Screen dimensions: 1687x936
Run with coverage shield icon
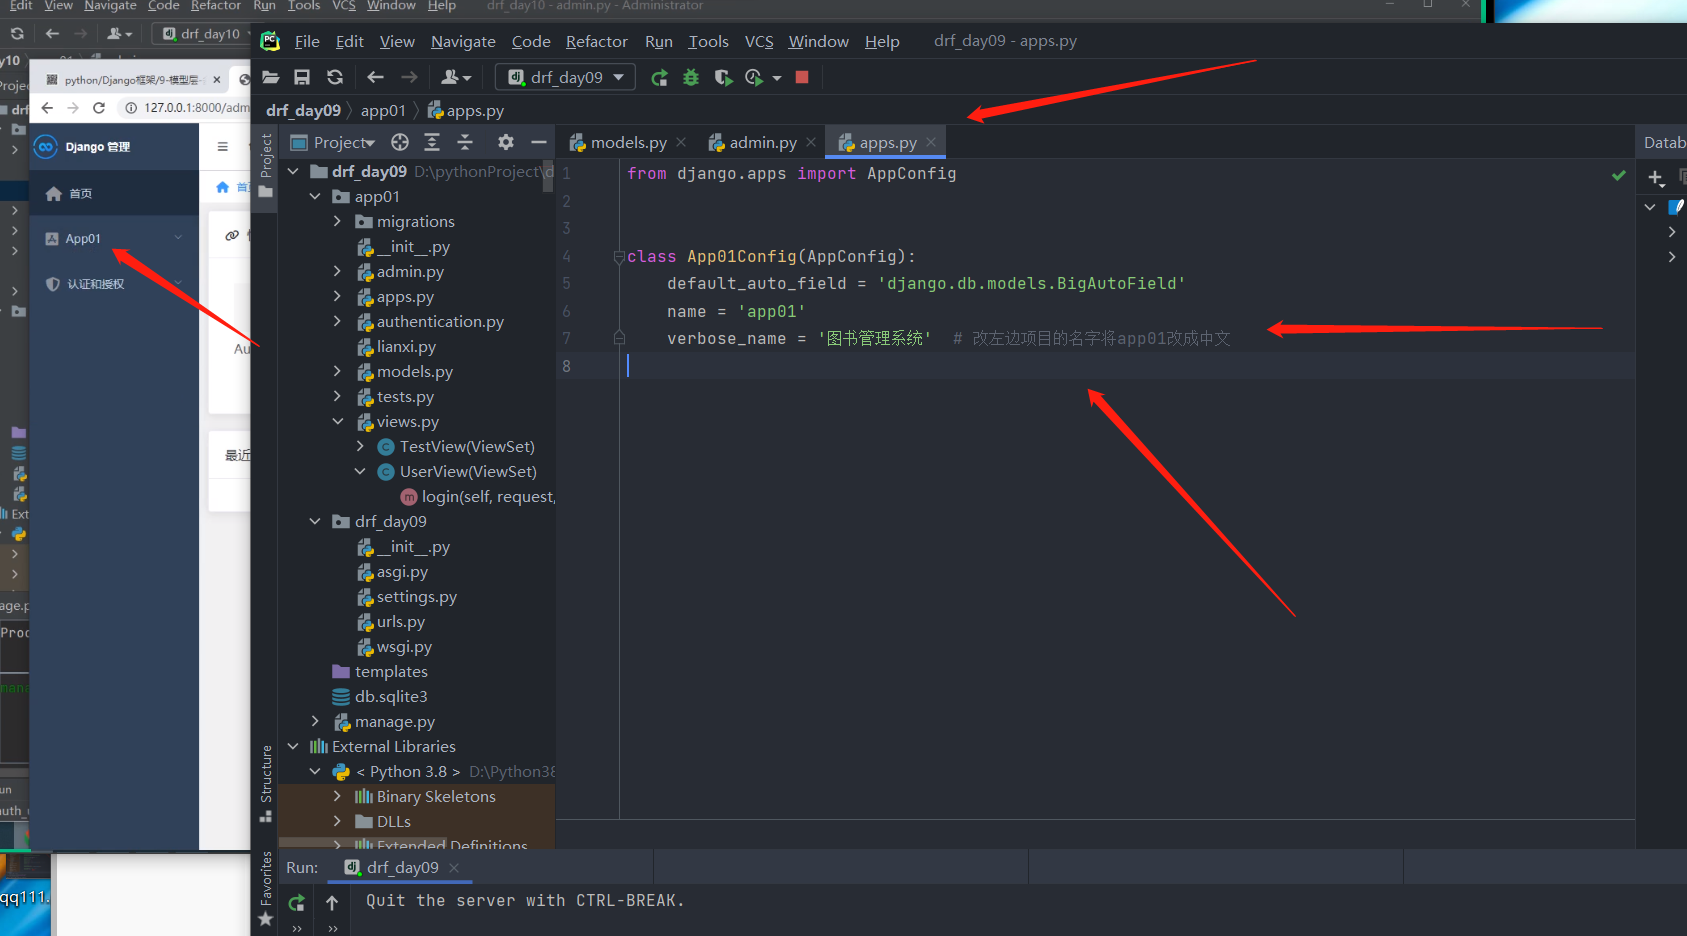[x=723, y=77]
